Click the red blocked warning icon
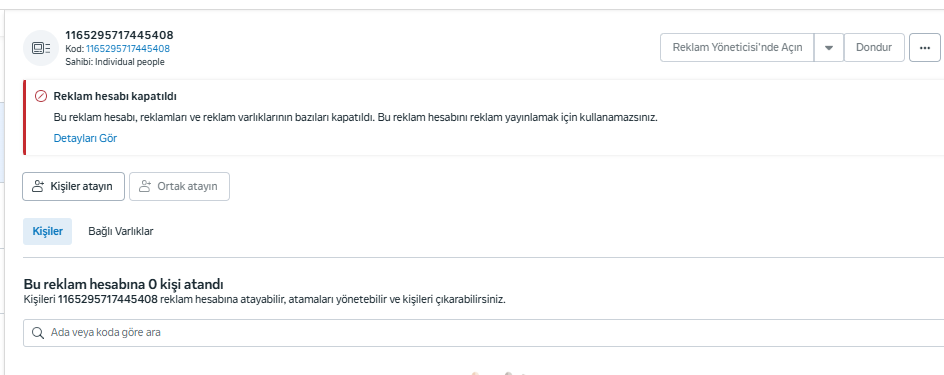944x375 pixels. tap(41, 96)
